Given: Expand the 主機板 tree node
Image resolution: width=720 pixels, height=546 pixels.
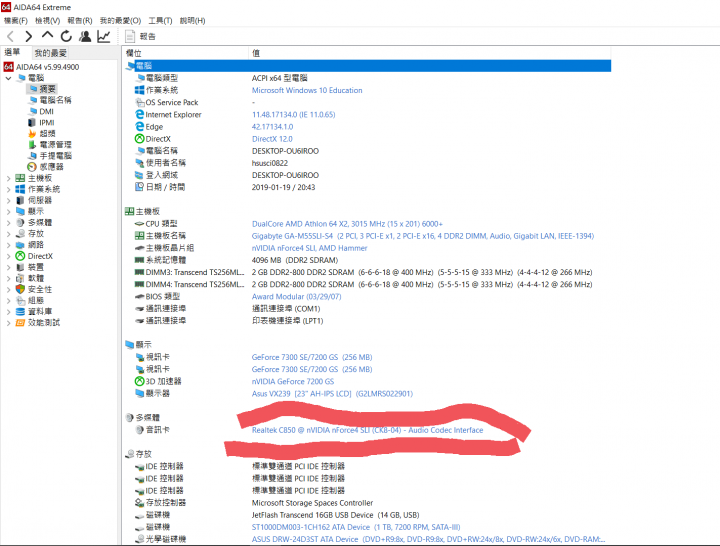Looking at the screenshot, I should [8, 178].
